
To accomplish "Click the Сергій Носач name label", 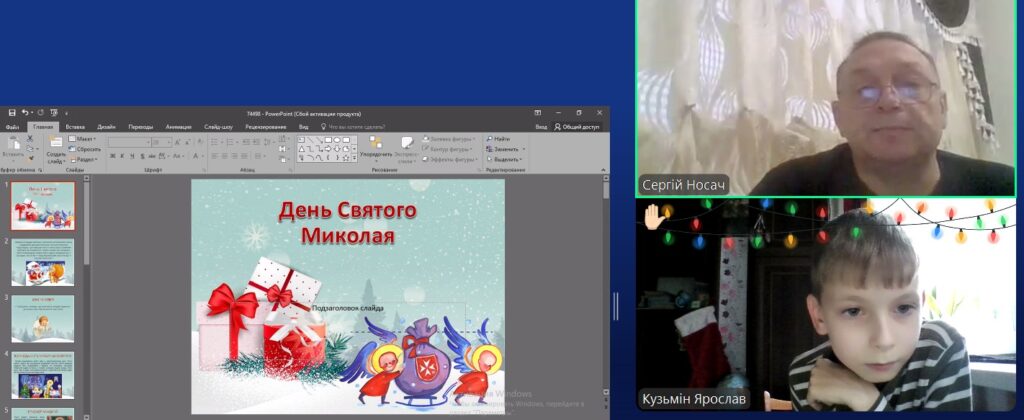I will 683,185.
